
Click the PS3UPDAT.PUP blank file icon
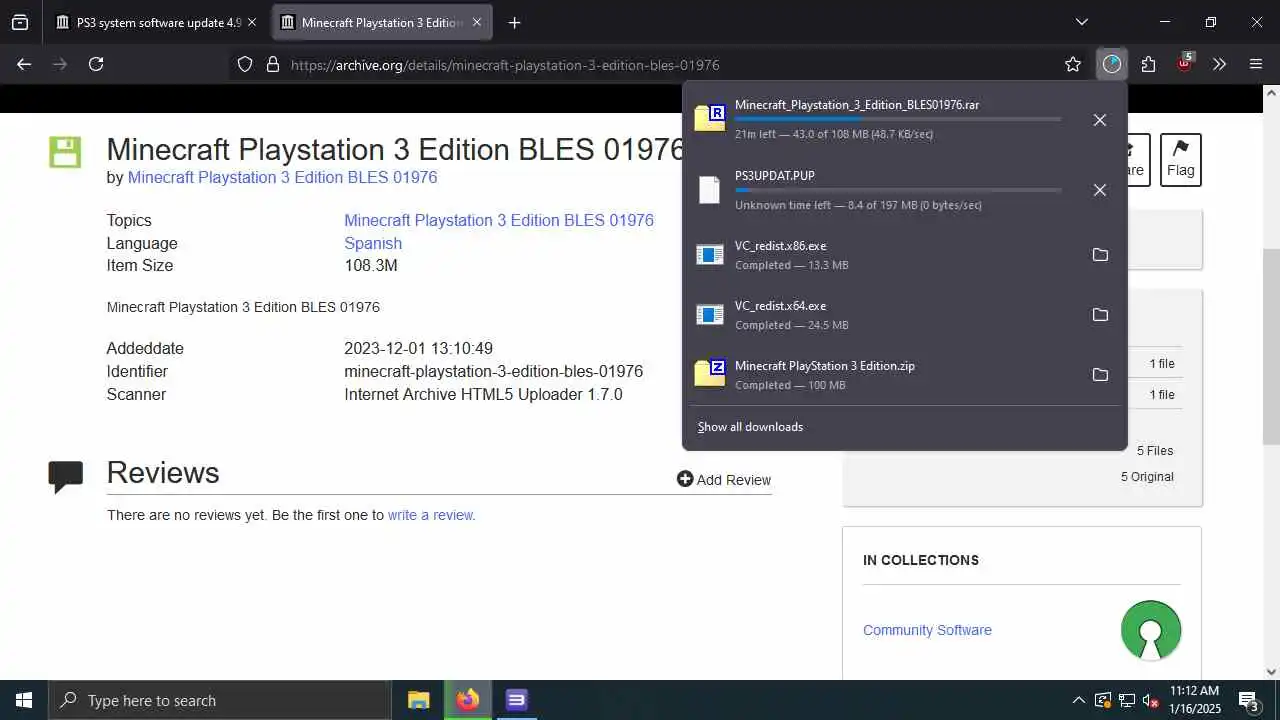[x=709, y=190]
